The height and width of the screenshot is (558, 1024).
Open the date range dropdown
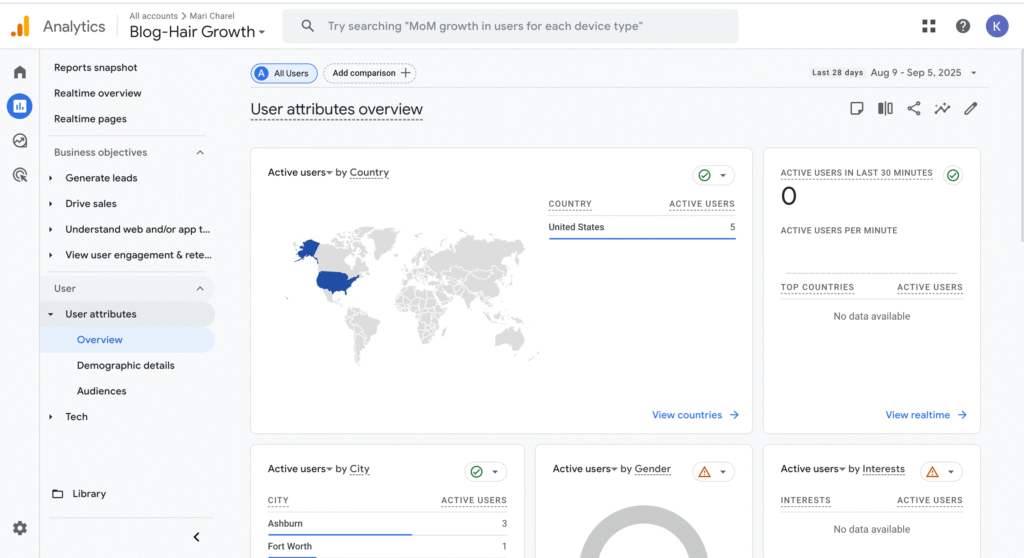pos(974,73)
